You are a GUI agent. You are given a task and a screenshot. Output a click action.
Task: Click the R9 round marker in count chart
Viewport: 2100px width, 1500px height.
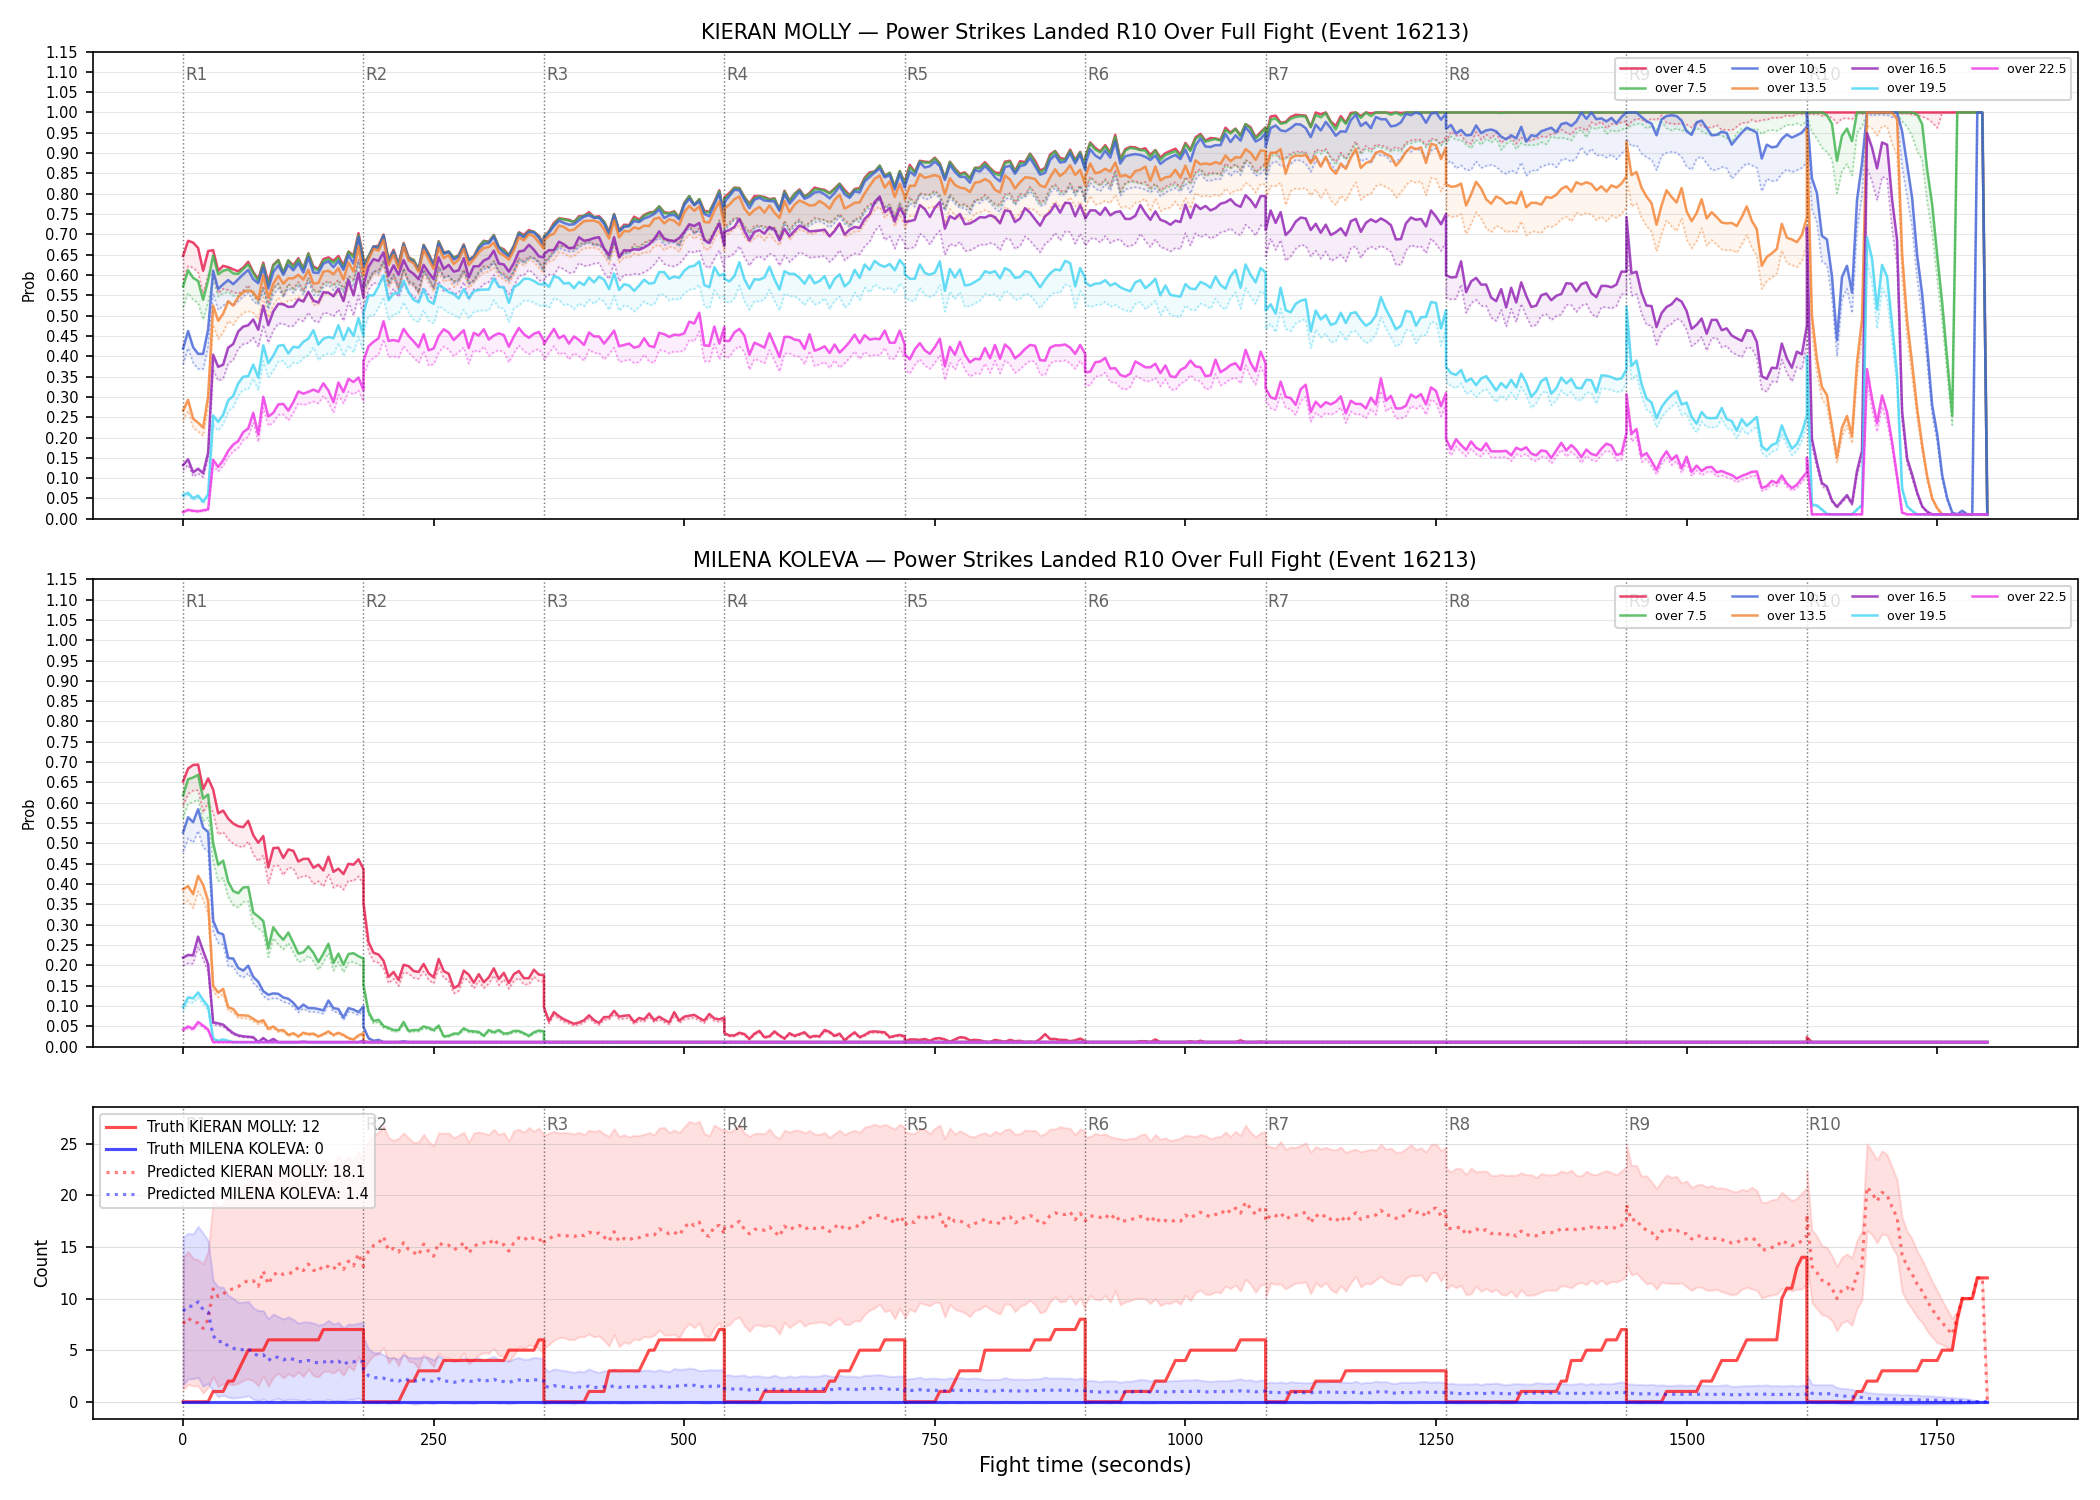1639,1124
